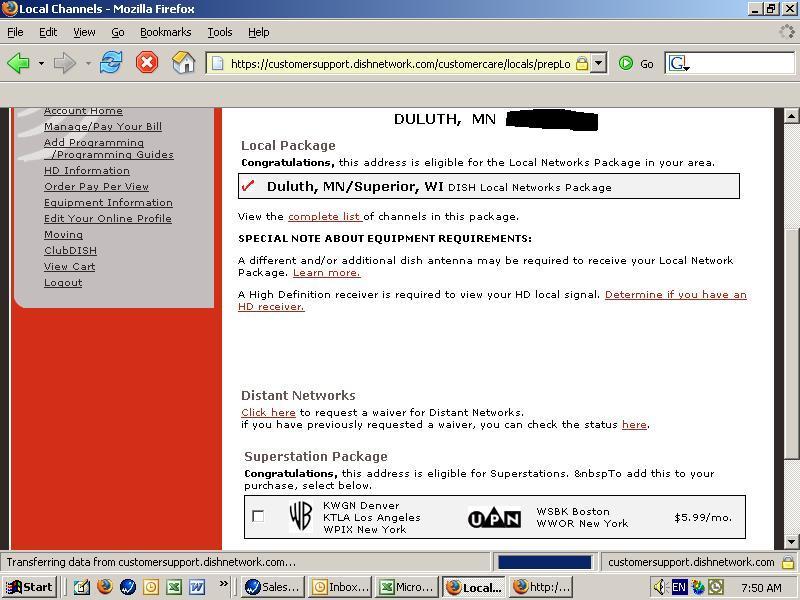Image resolution: width=800 pixels, height=600 pixels.
Task: Click the grey-green clock-faced tray icon
Action: (x=716, y=587)
